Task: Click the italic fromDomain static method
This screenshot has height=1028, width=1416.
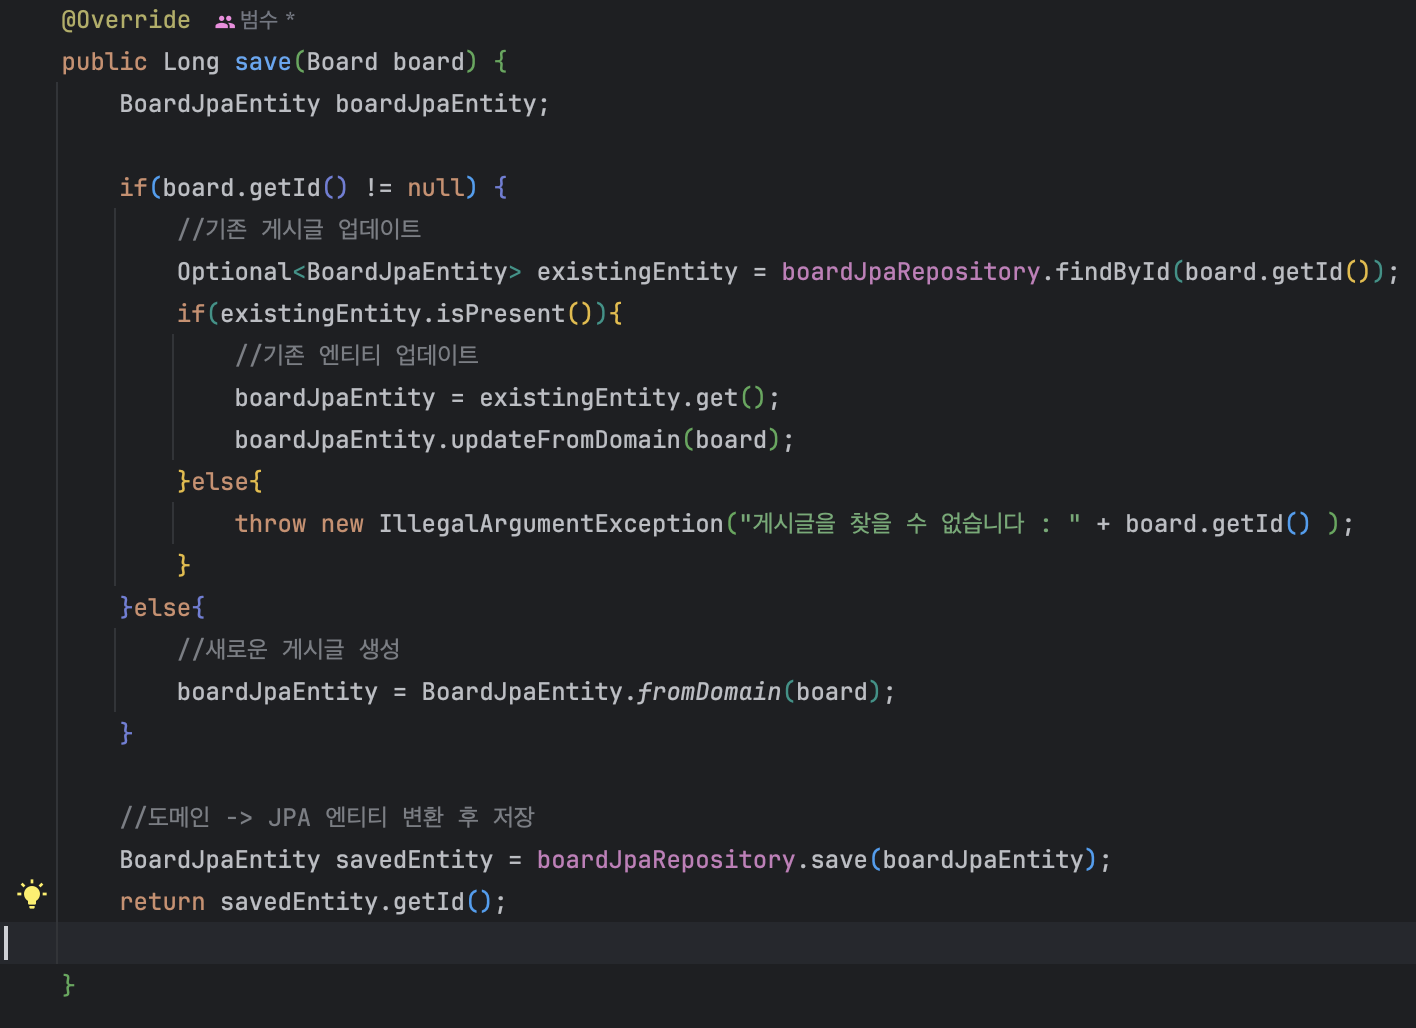Action: tap(708, 692)
